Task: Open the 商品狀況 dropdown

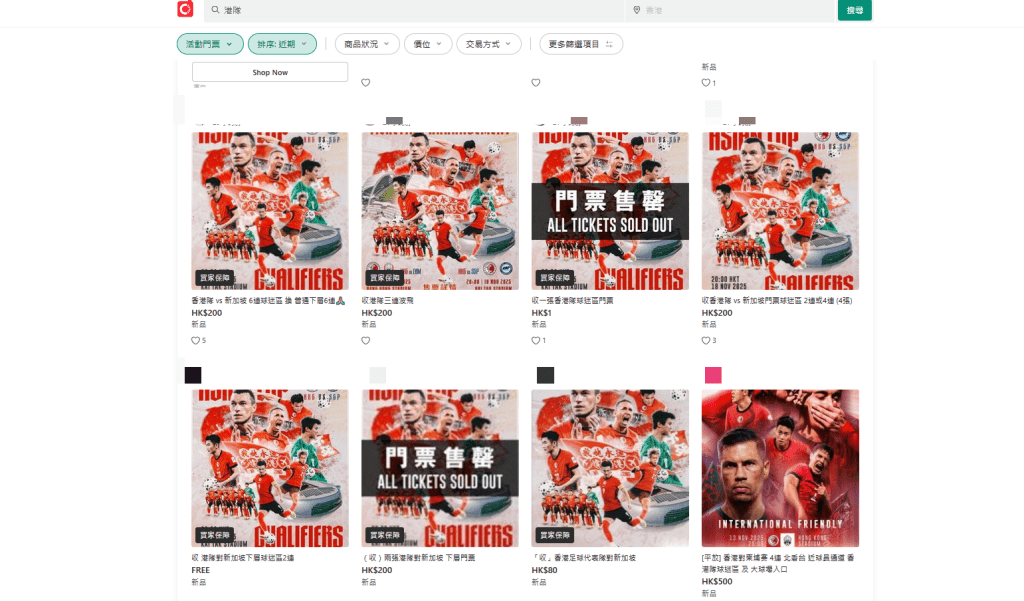Action: coord(367,43)
